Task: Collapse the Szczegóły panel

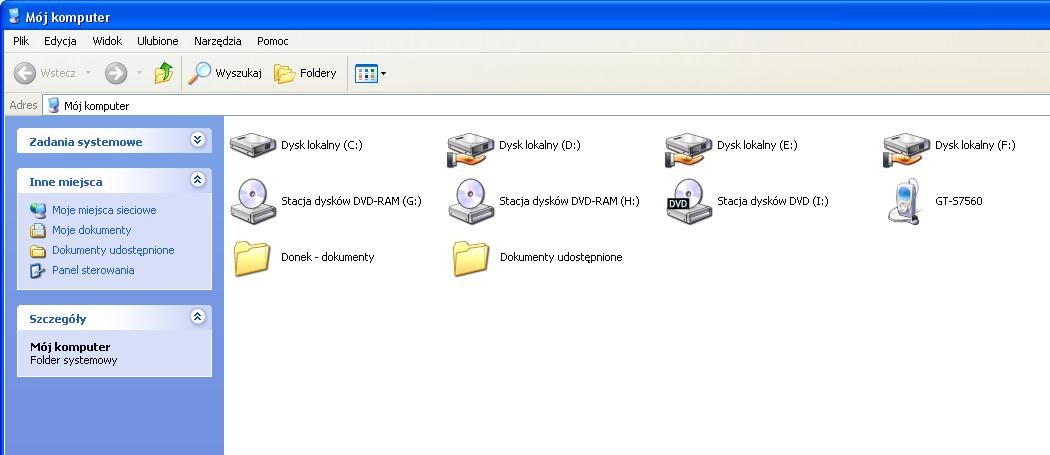Action: [x=197, y=317]
